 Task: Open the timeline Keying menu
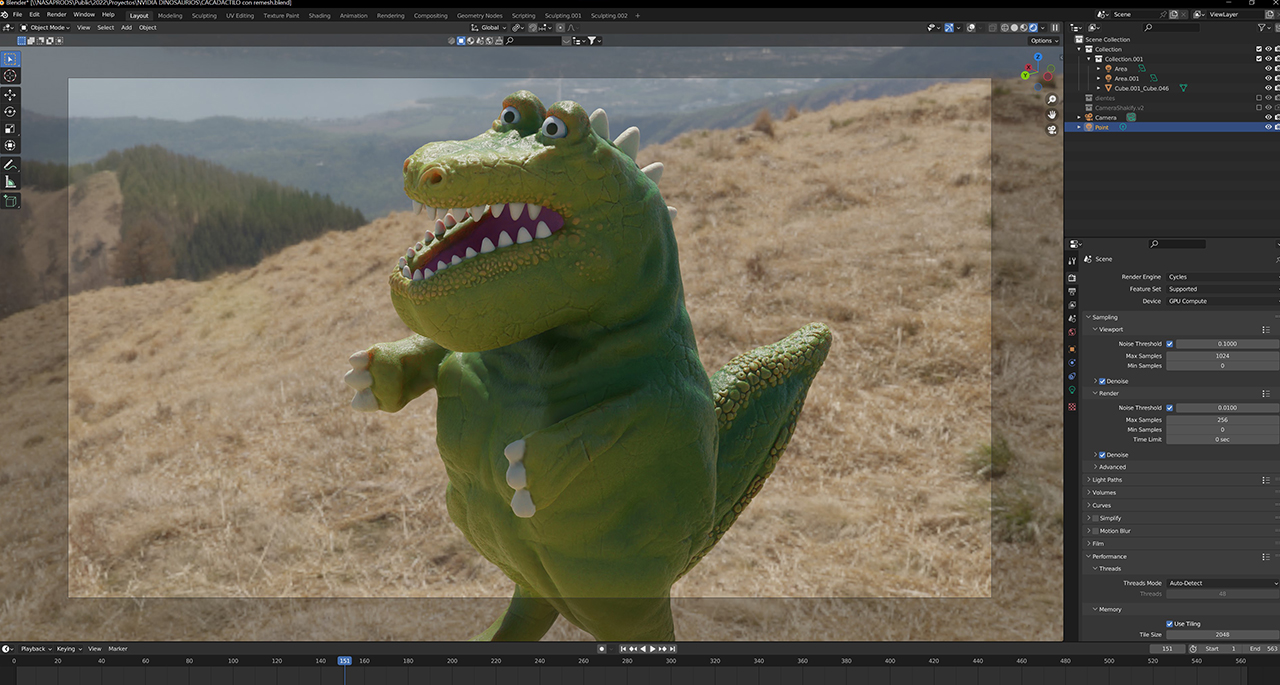click(68, 648)
